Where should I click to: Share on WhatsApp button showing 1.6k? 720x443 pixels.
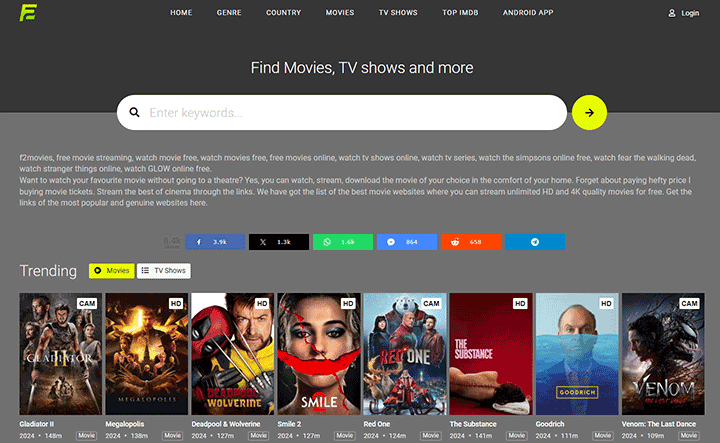point(343,242)
